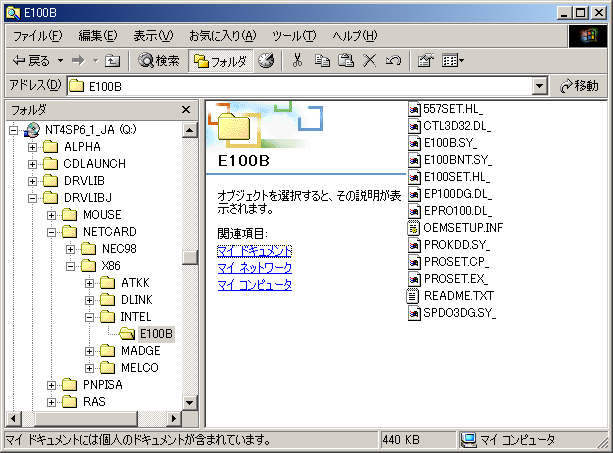This screenshot has height=453, width=613.
Task: Collapse the DRVLIBJ folder node
Action: (32, 198)
